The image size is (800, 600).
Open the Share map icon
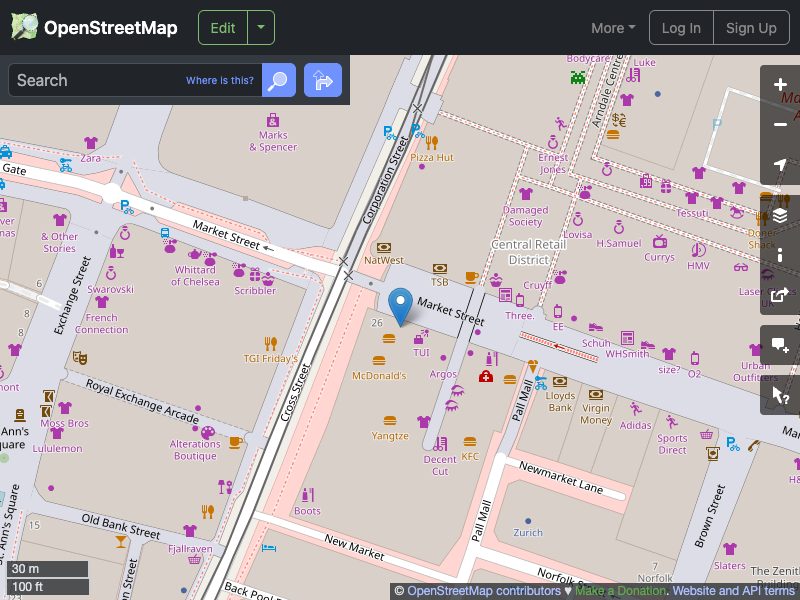tap(780, 296)
